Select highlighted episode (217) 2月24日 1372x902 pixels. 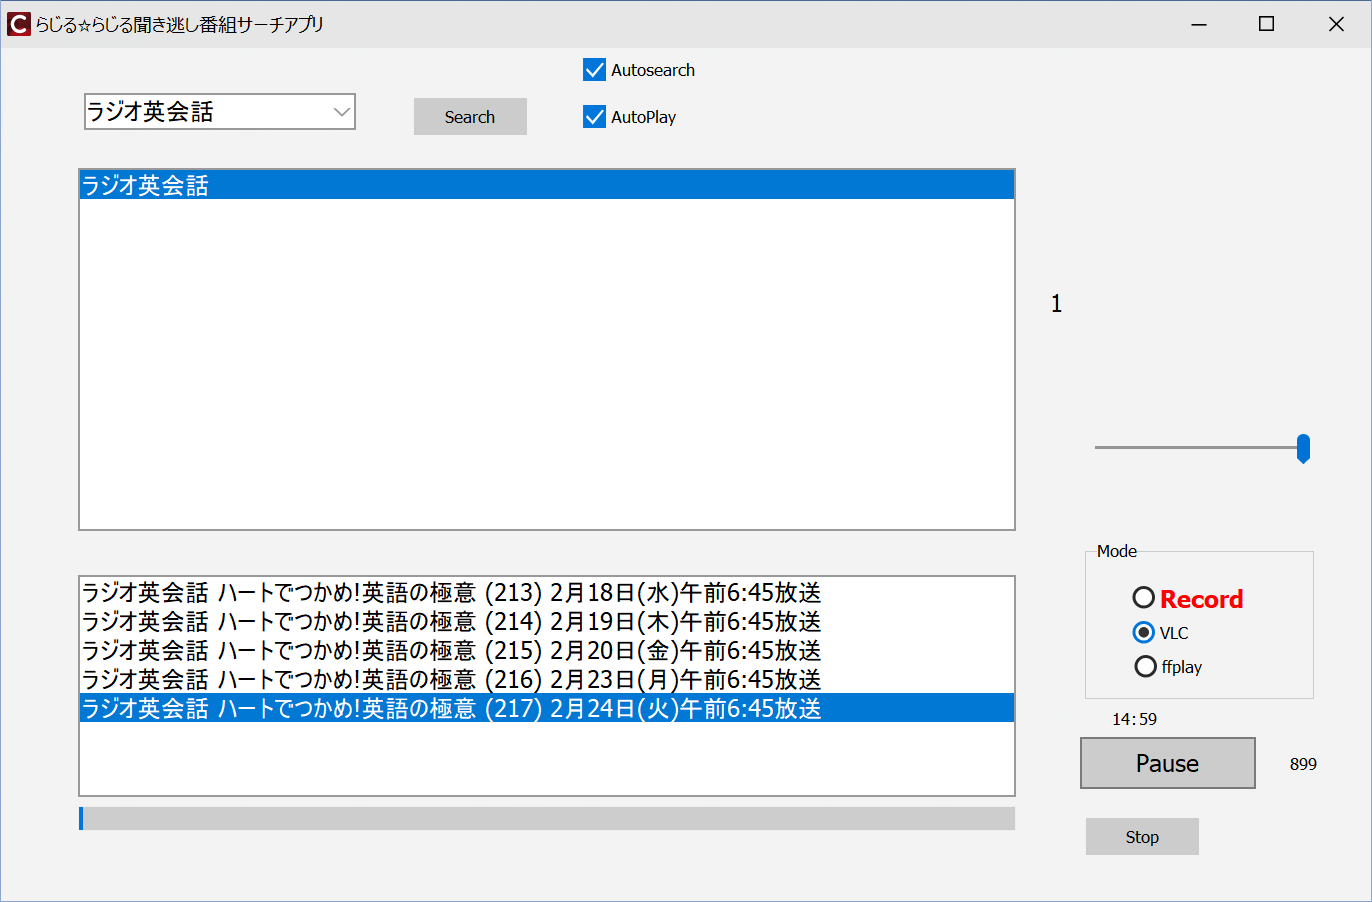pos(451,708)
